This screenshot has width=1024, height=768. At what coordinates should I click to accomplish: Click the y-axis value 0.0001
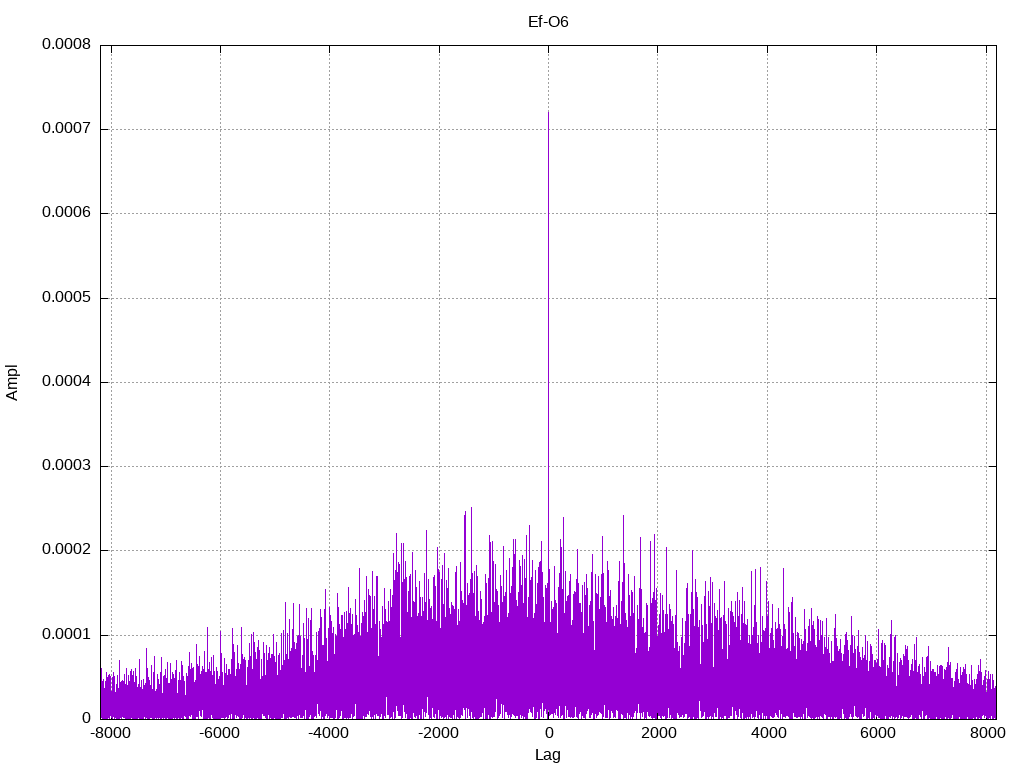point(67,635)
